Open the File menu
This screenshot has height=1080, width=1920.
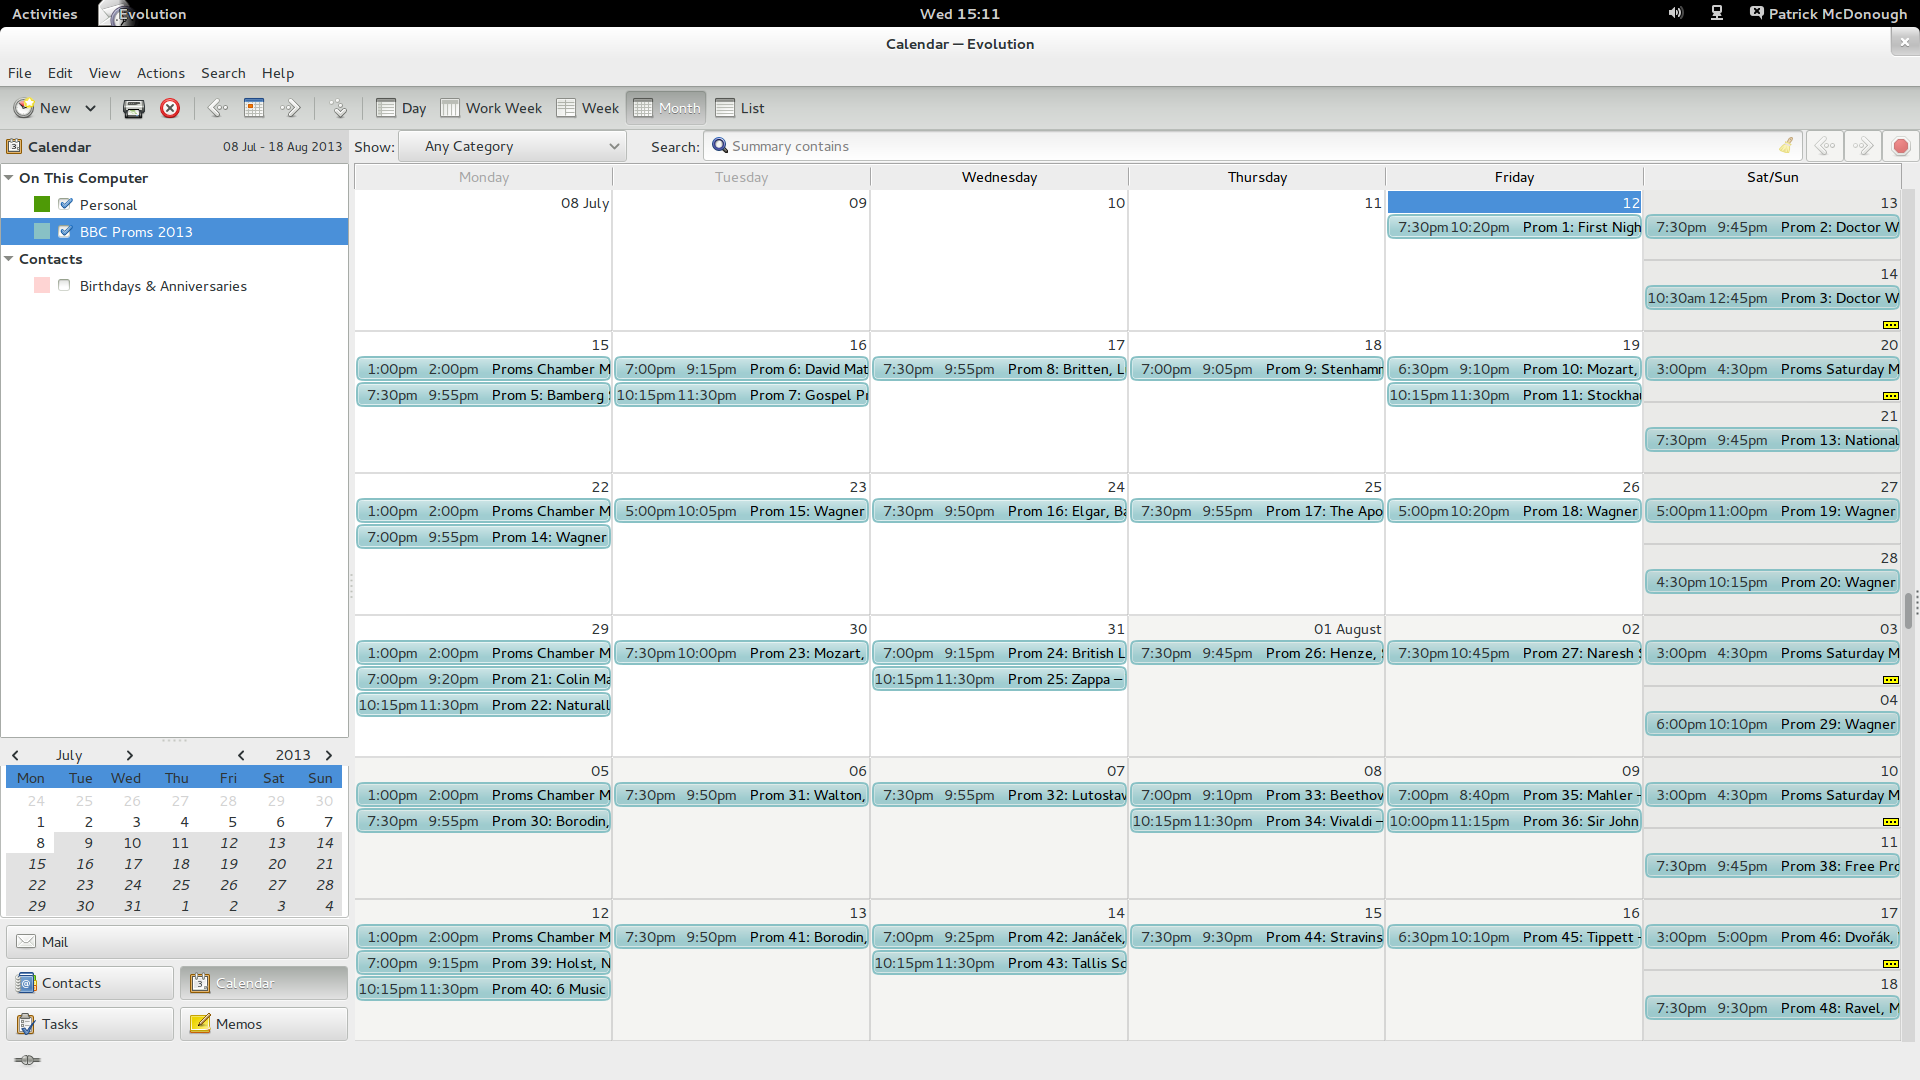20,73
